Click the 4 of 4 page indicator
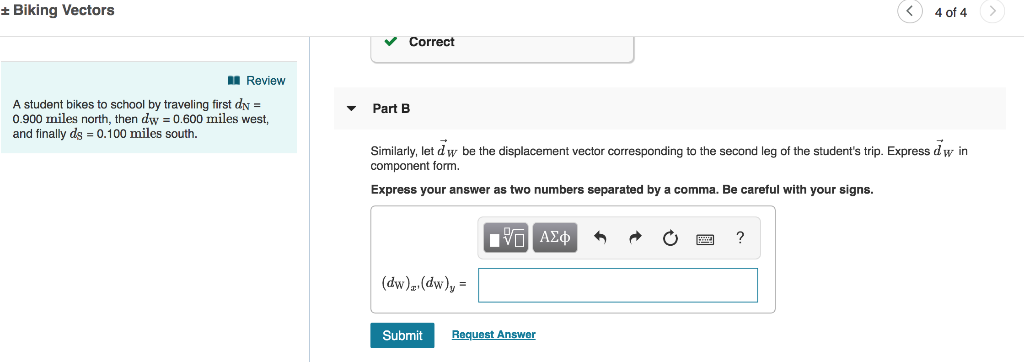Image resolution: width=1024 pixels, height=362 pixels. pos(951,12)
